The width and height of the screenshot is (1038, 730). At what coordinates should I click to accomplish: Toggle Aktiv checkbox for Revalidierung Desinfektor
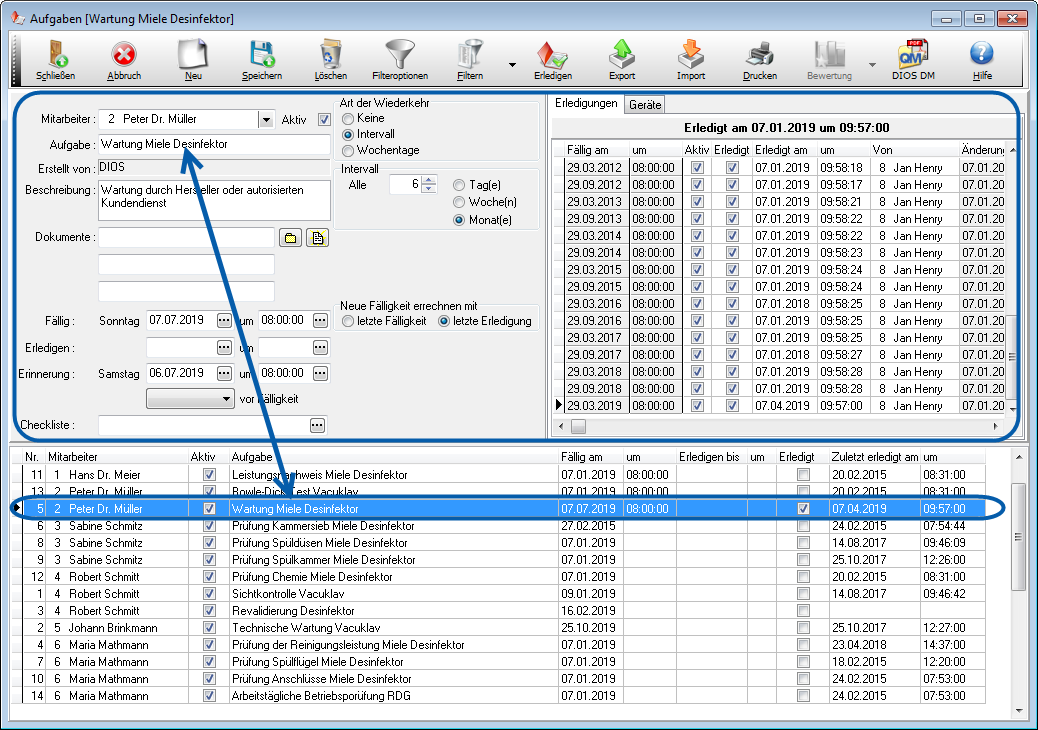(x=209, y=611)
